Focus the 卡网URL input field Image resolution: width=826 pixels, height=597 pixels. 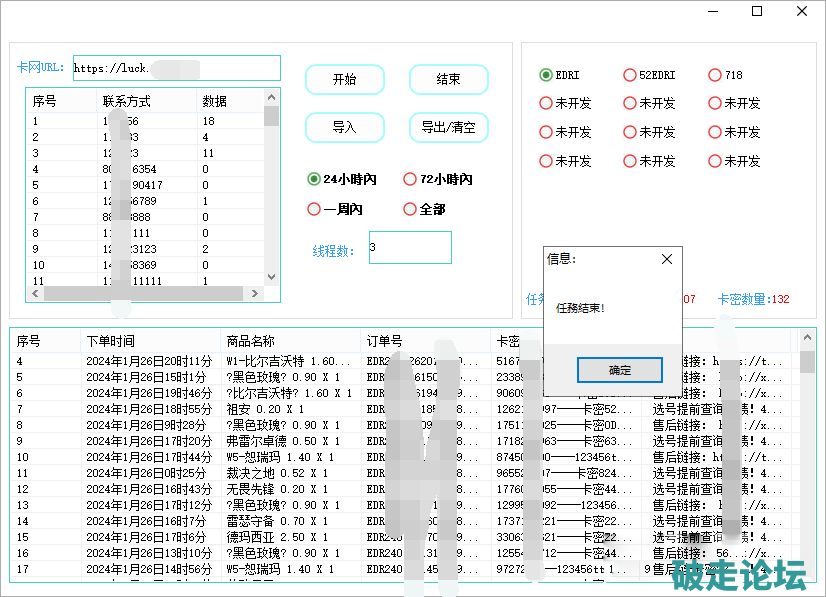[x=176, y=68]
